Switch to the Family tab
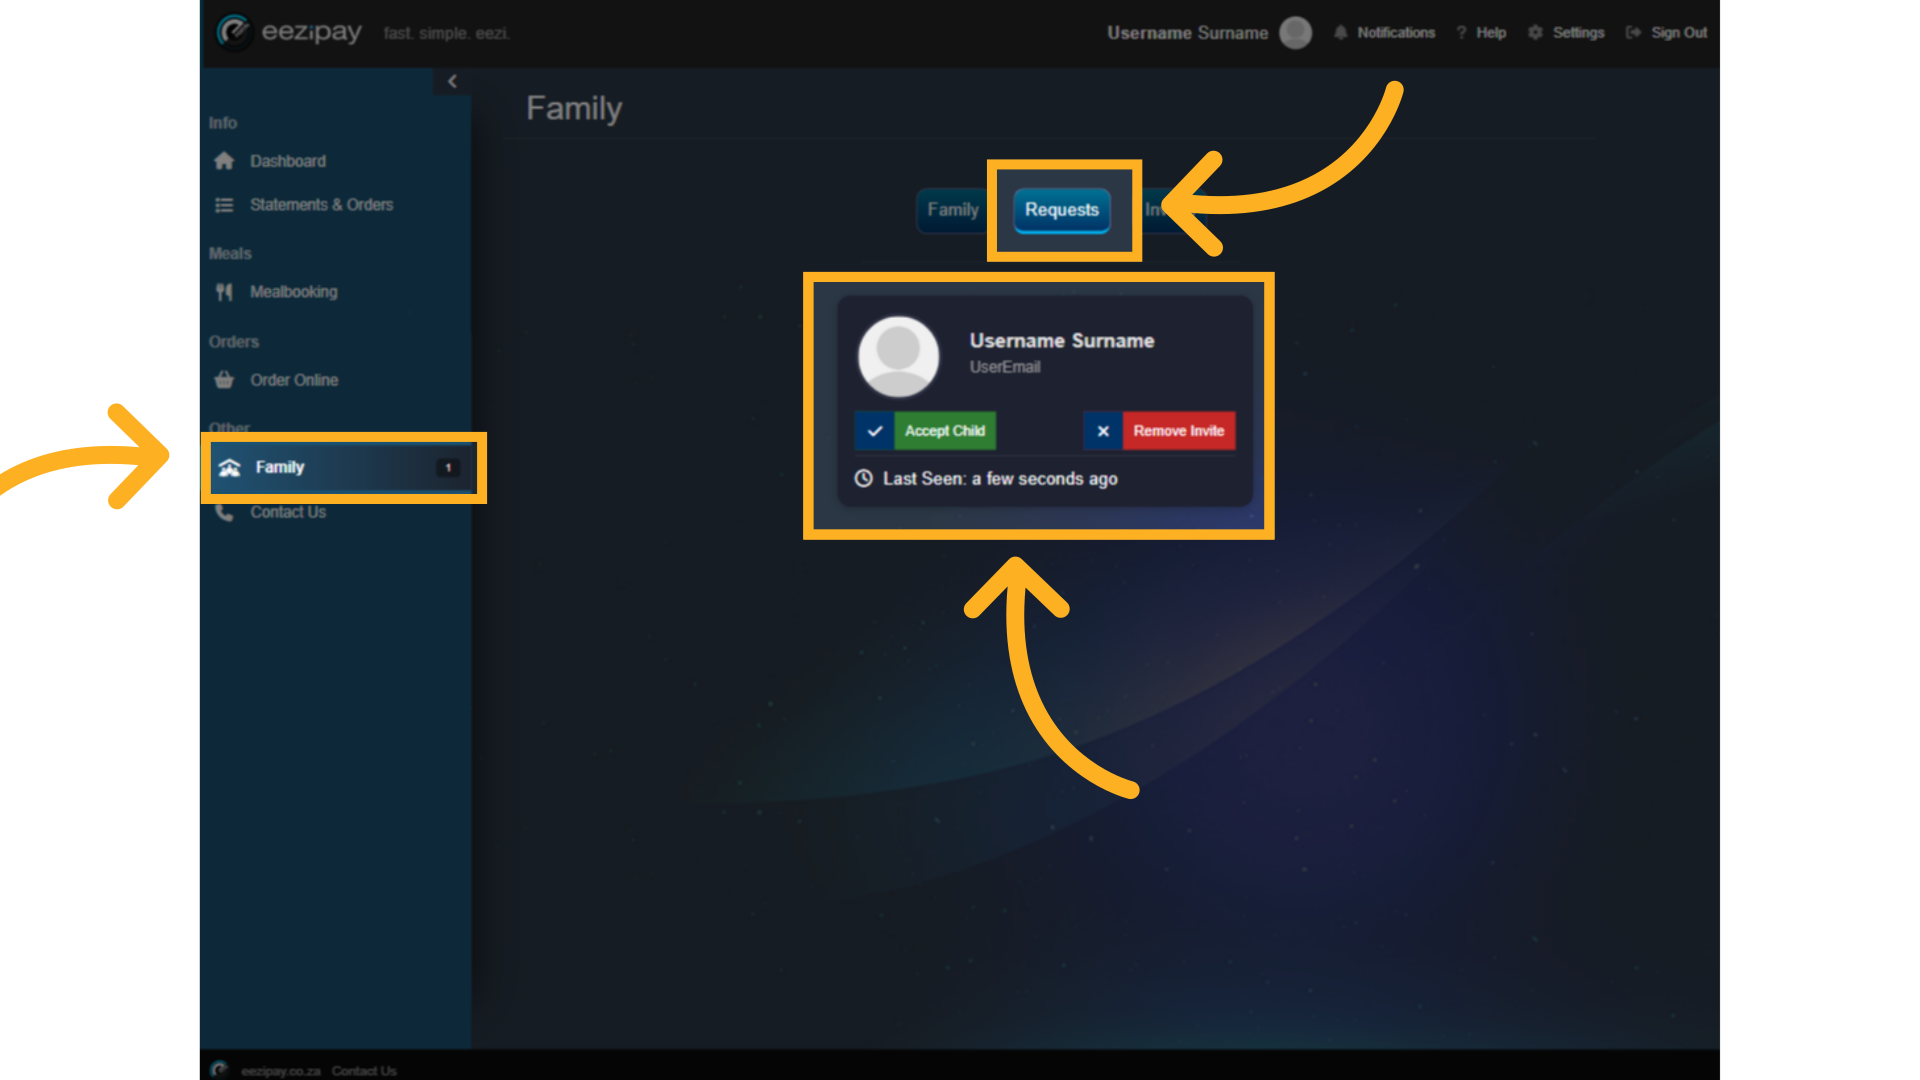 point(954,210)
